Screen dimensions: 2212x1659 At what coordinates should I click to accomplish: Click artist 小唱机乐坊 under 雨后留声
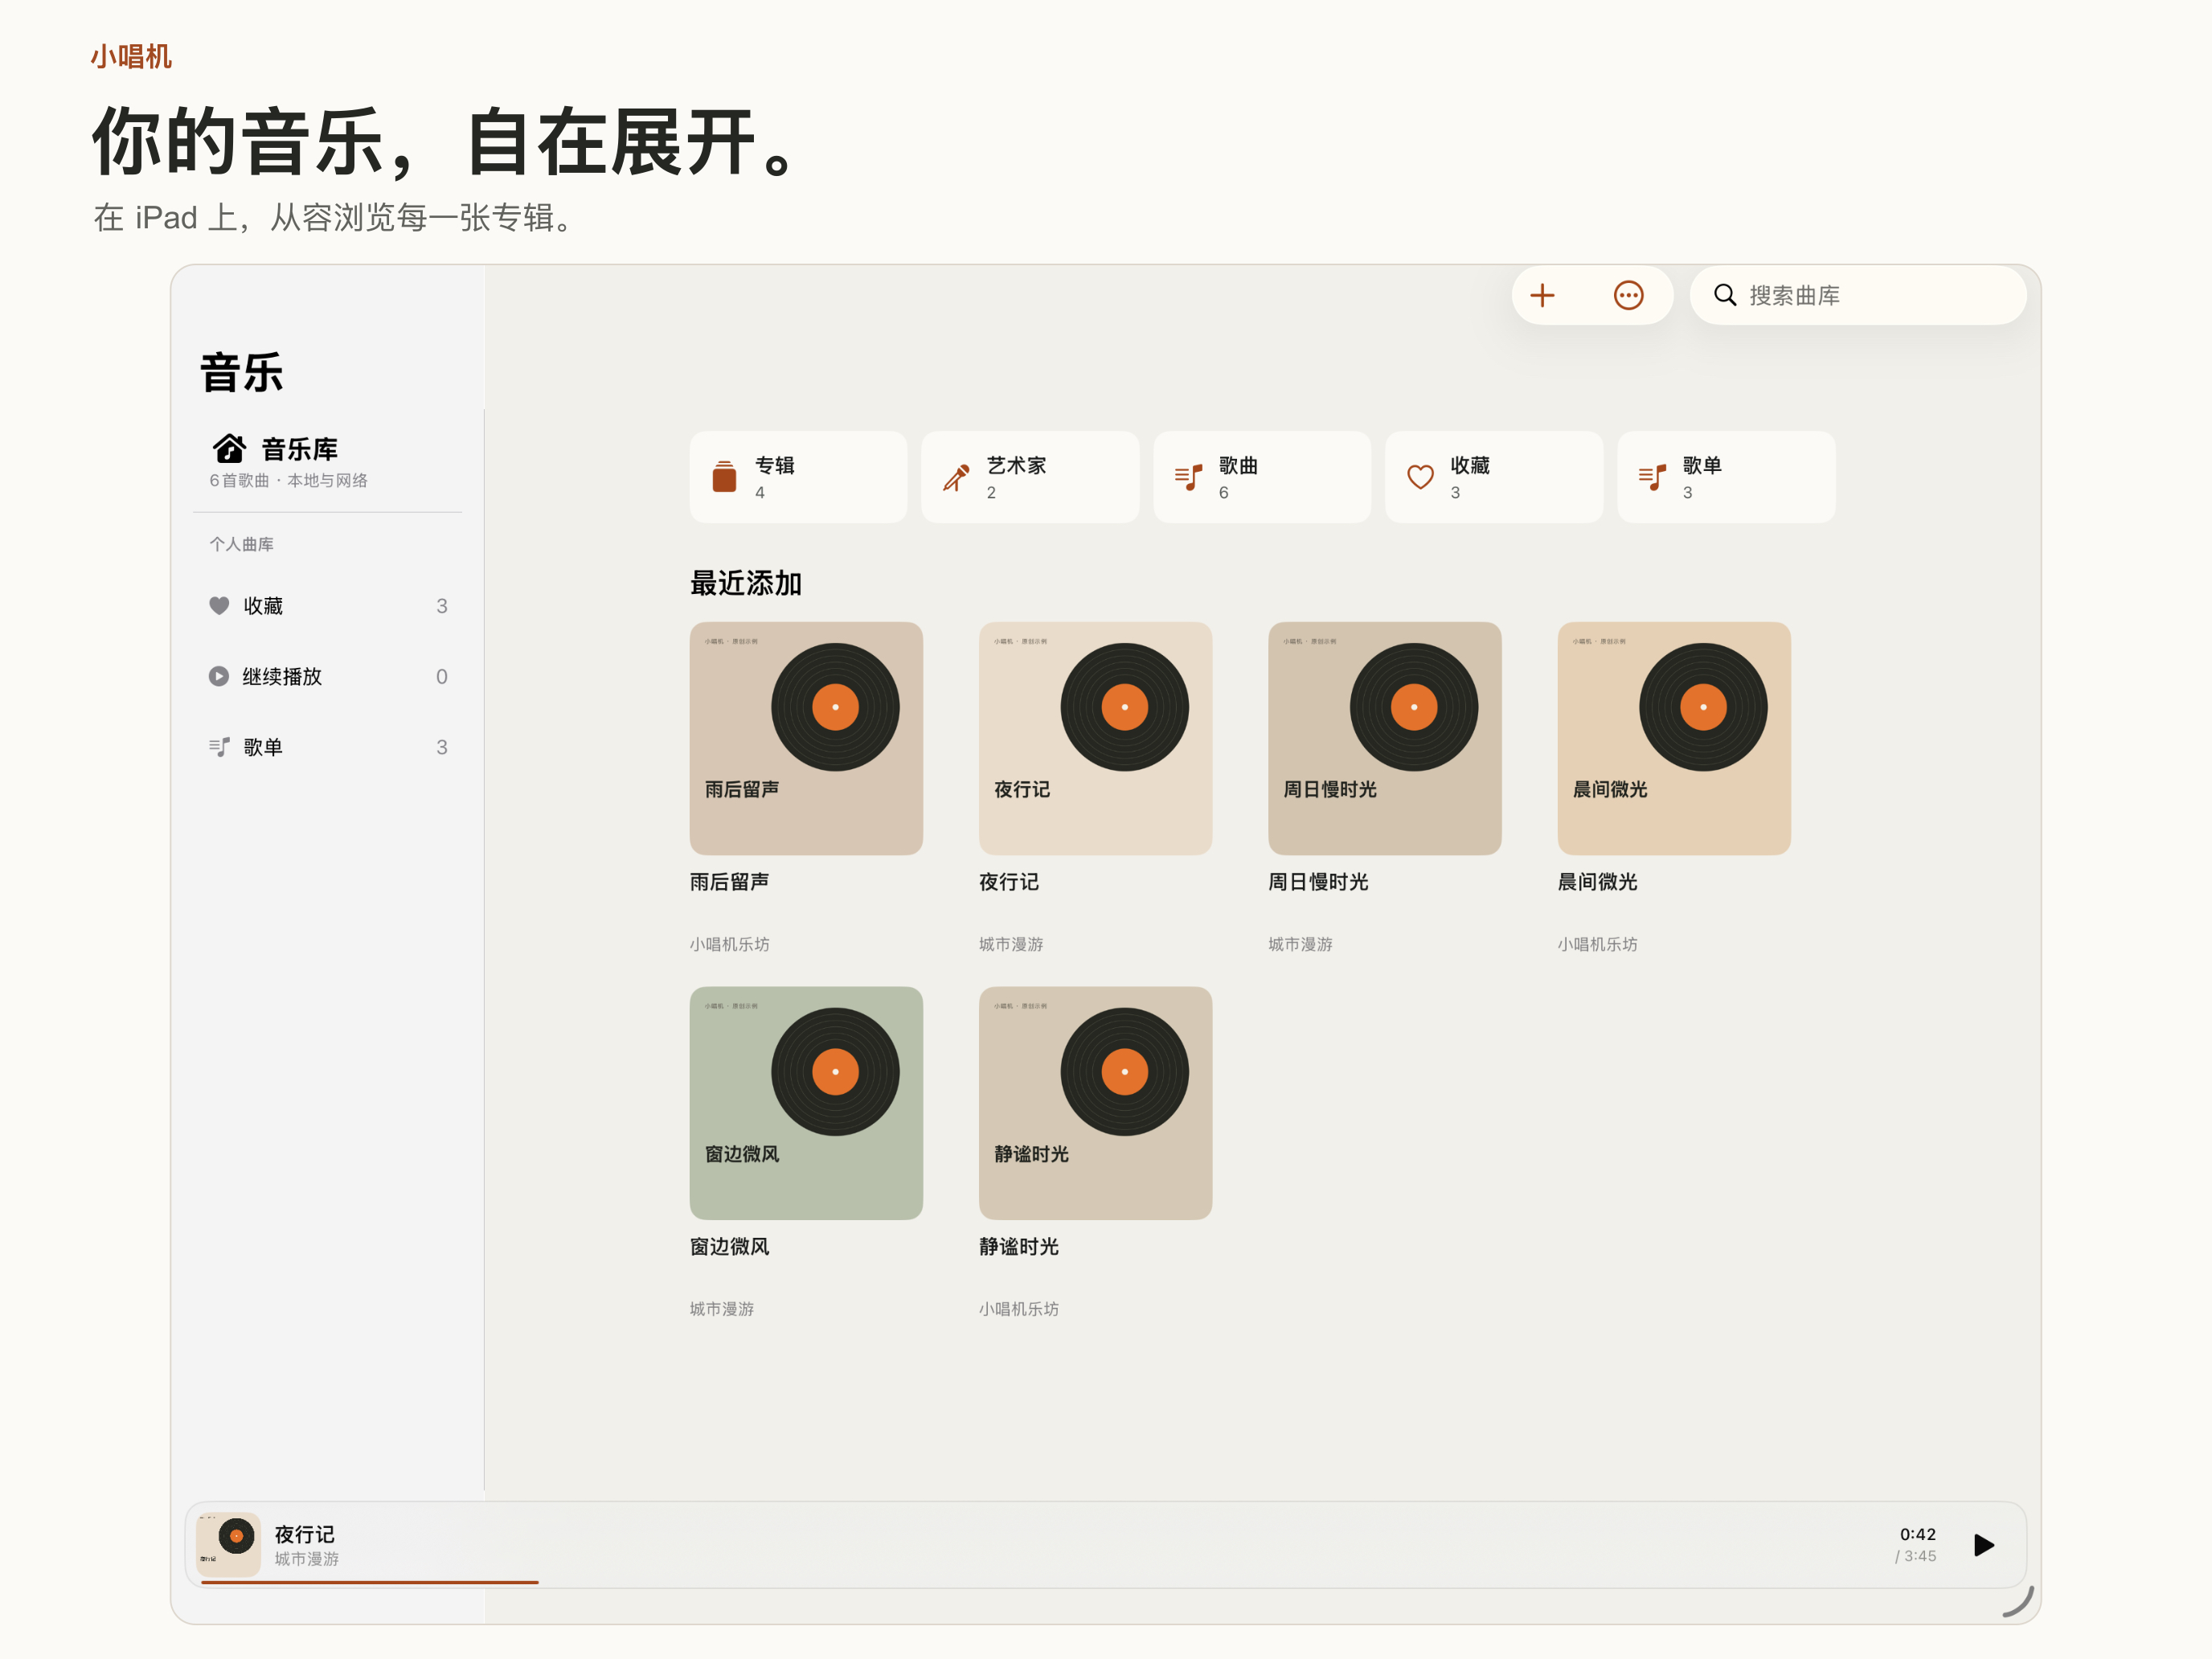pos(729,944)
